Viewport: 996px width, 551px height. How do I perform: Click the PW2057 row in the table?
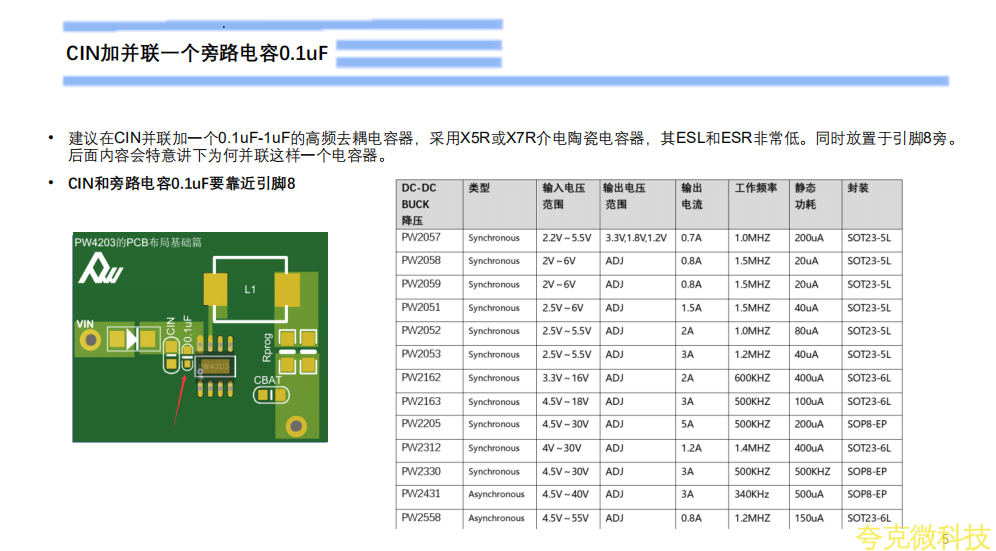tap(420, 238)
